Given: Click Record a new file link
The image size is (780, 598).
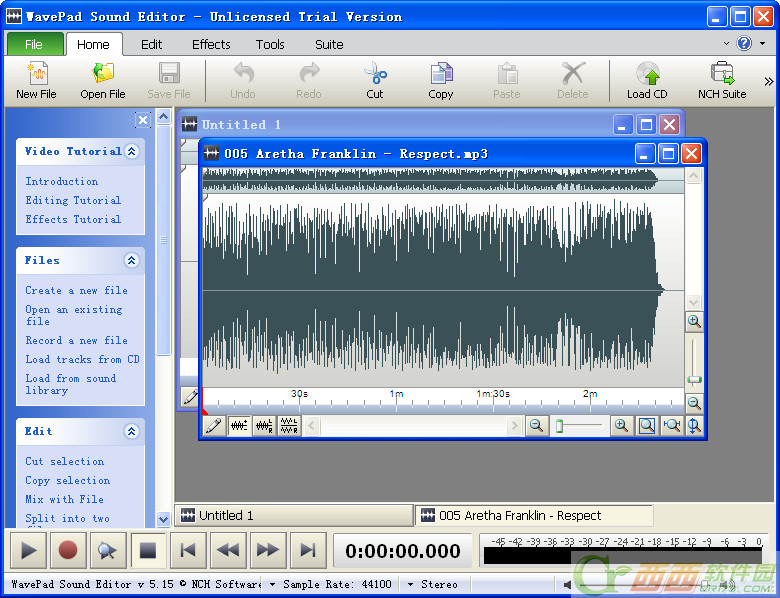Looking at the screenshot, I should 77,341.
